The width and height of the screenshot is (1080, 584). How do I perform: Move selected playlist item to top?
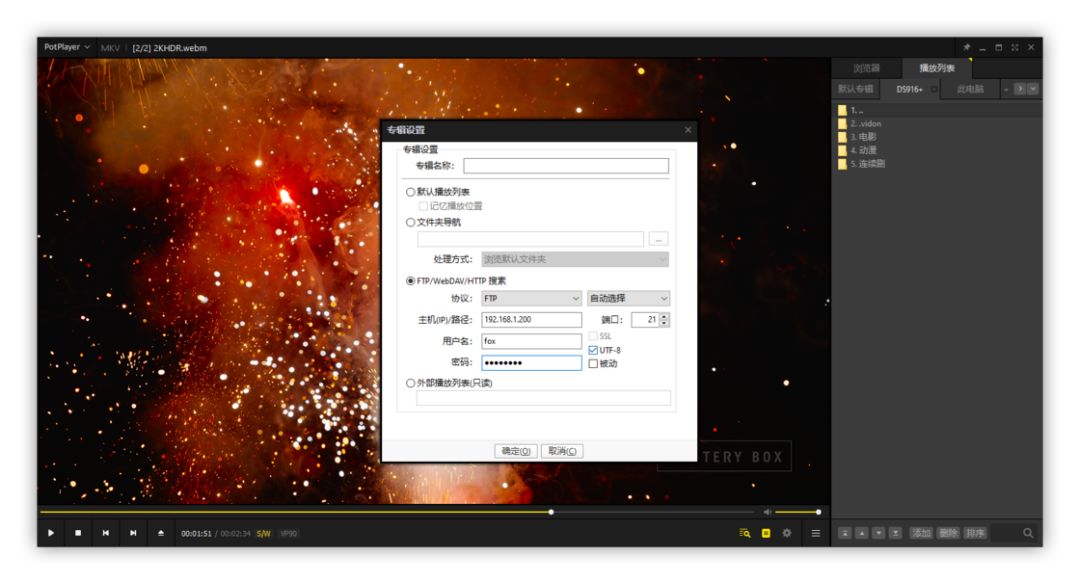tap(846, 533)
